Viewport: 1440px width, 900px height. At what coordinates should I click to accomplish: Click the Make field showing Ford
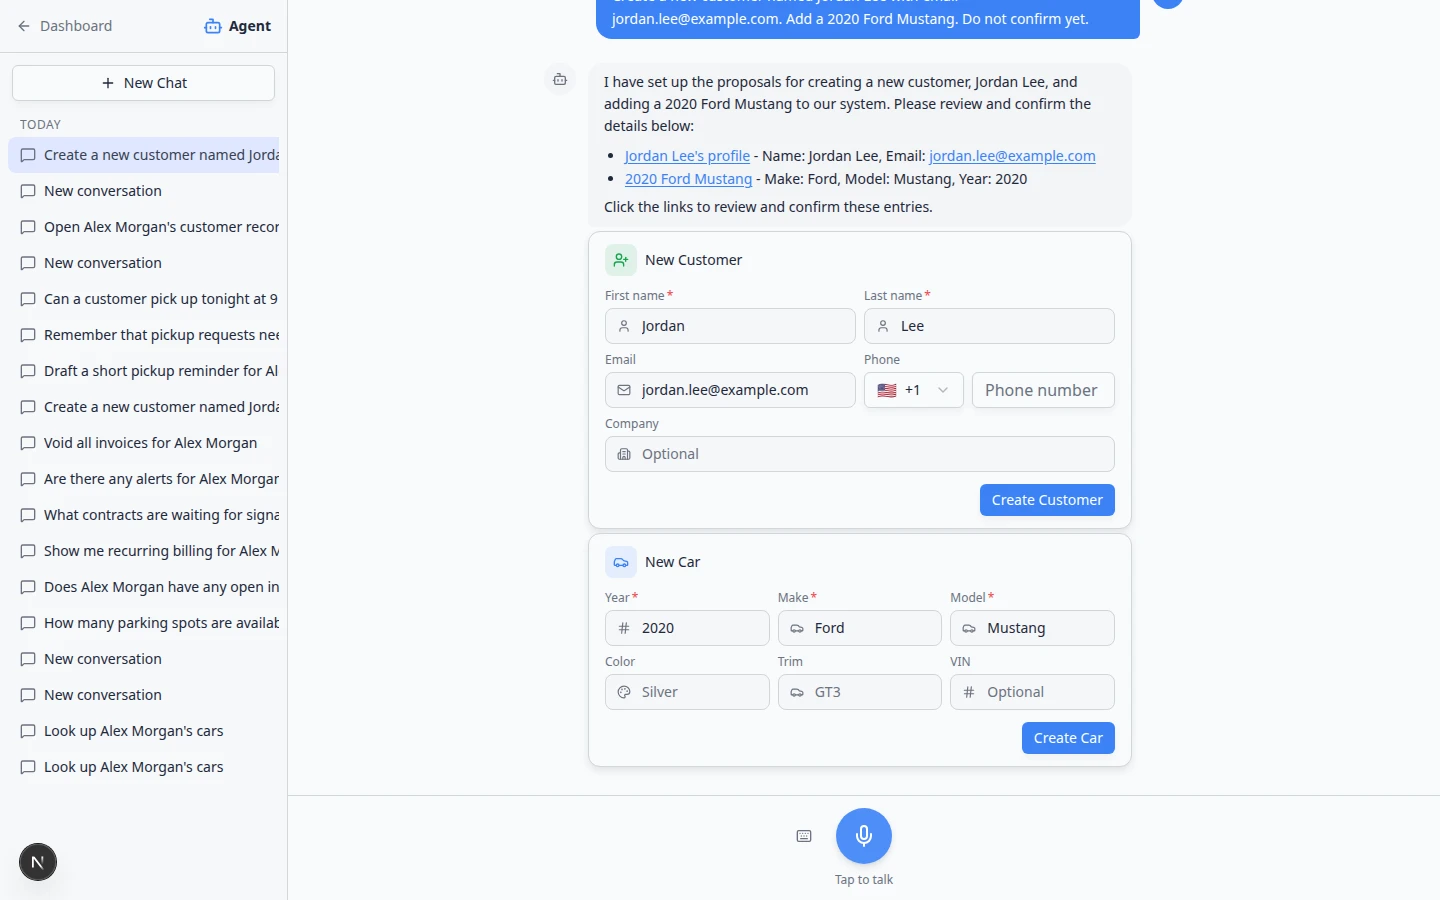pyautogui.click(x=860, y=628)
